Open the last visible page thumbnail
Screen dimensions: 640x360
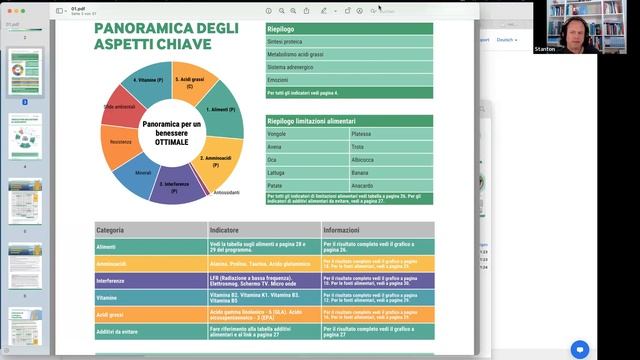pyautogui.click(x=25, y=327)
